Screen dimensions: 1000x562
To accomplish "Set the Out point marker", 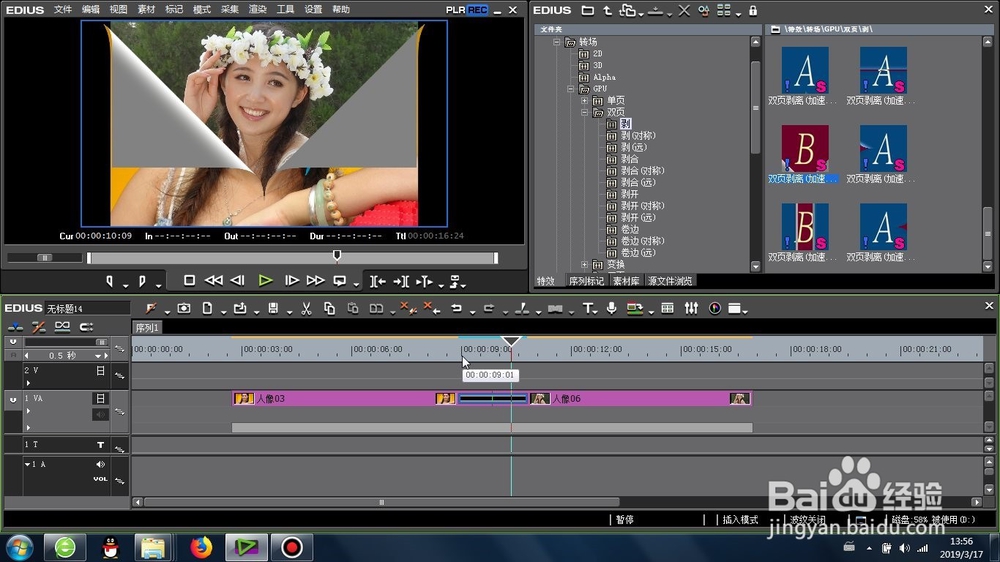I will [142, 281].
